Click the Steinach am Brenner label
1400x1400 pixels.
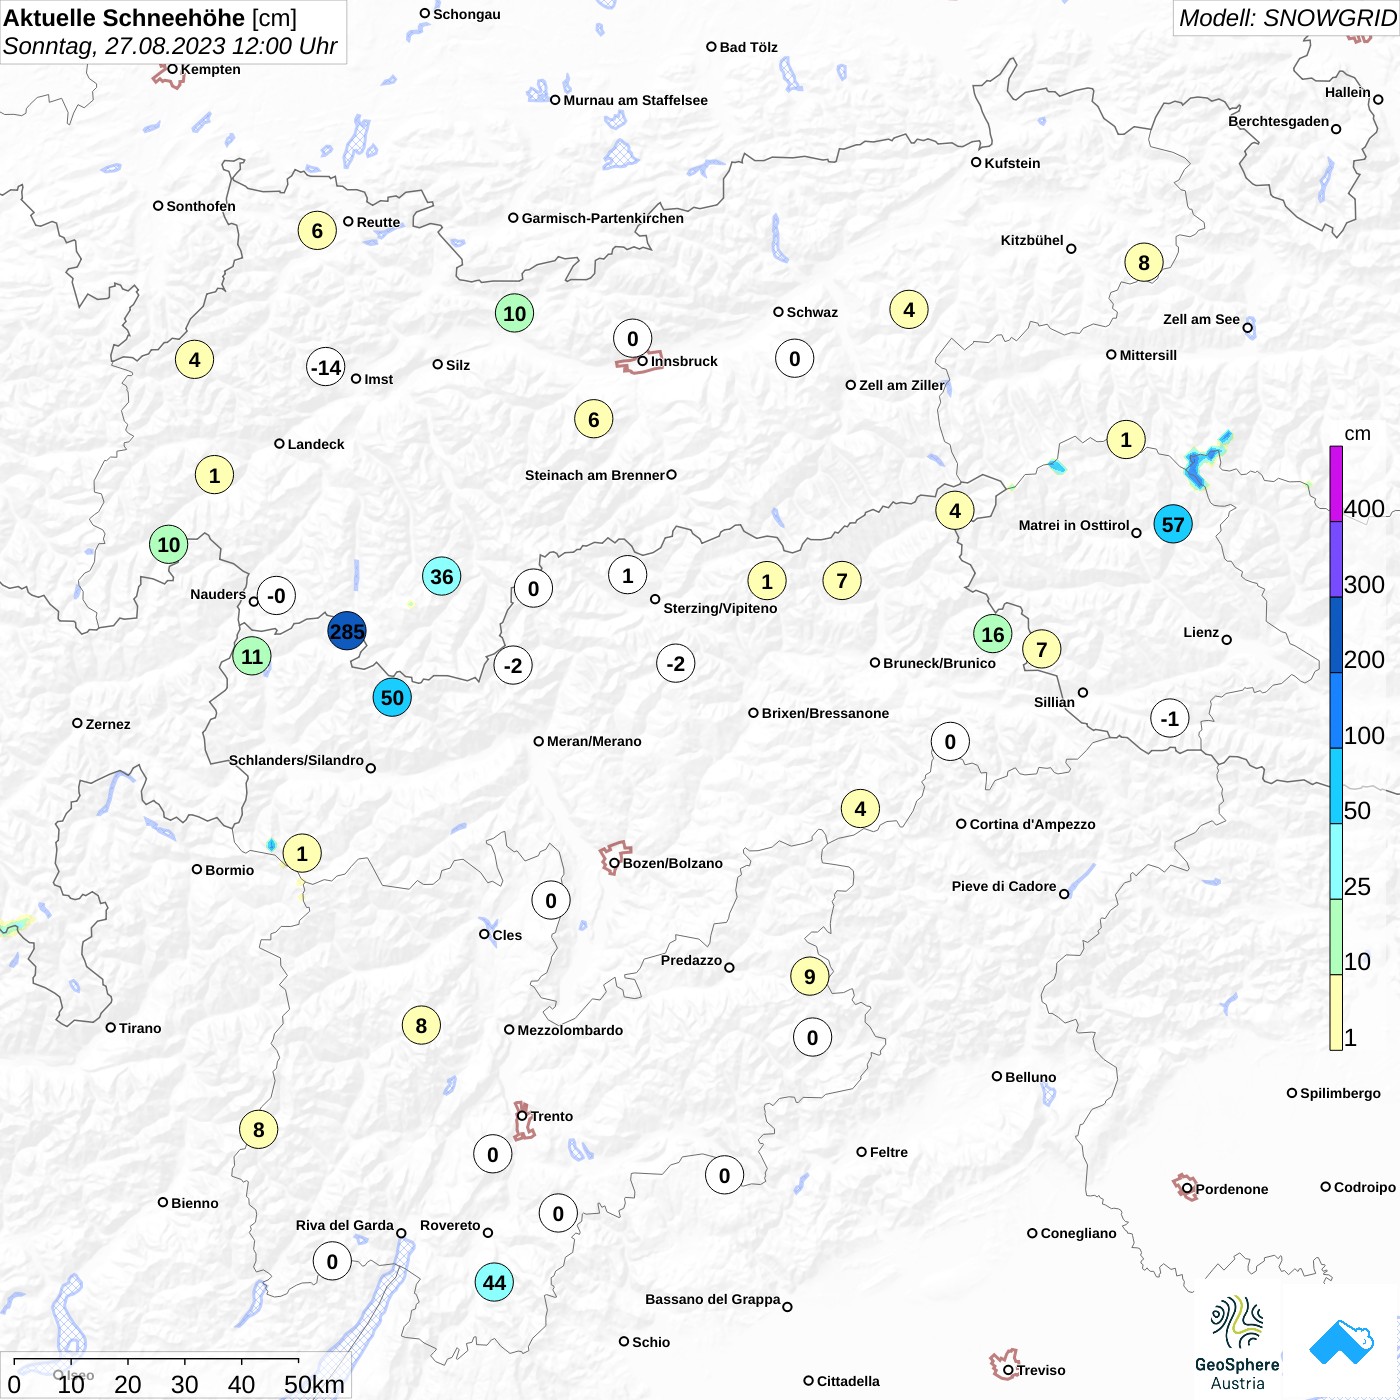pos(594,475)
